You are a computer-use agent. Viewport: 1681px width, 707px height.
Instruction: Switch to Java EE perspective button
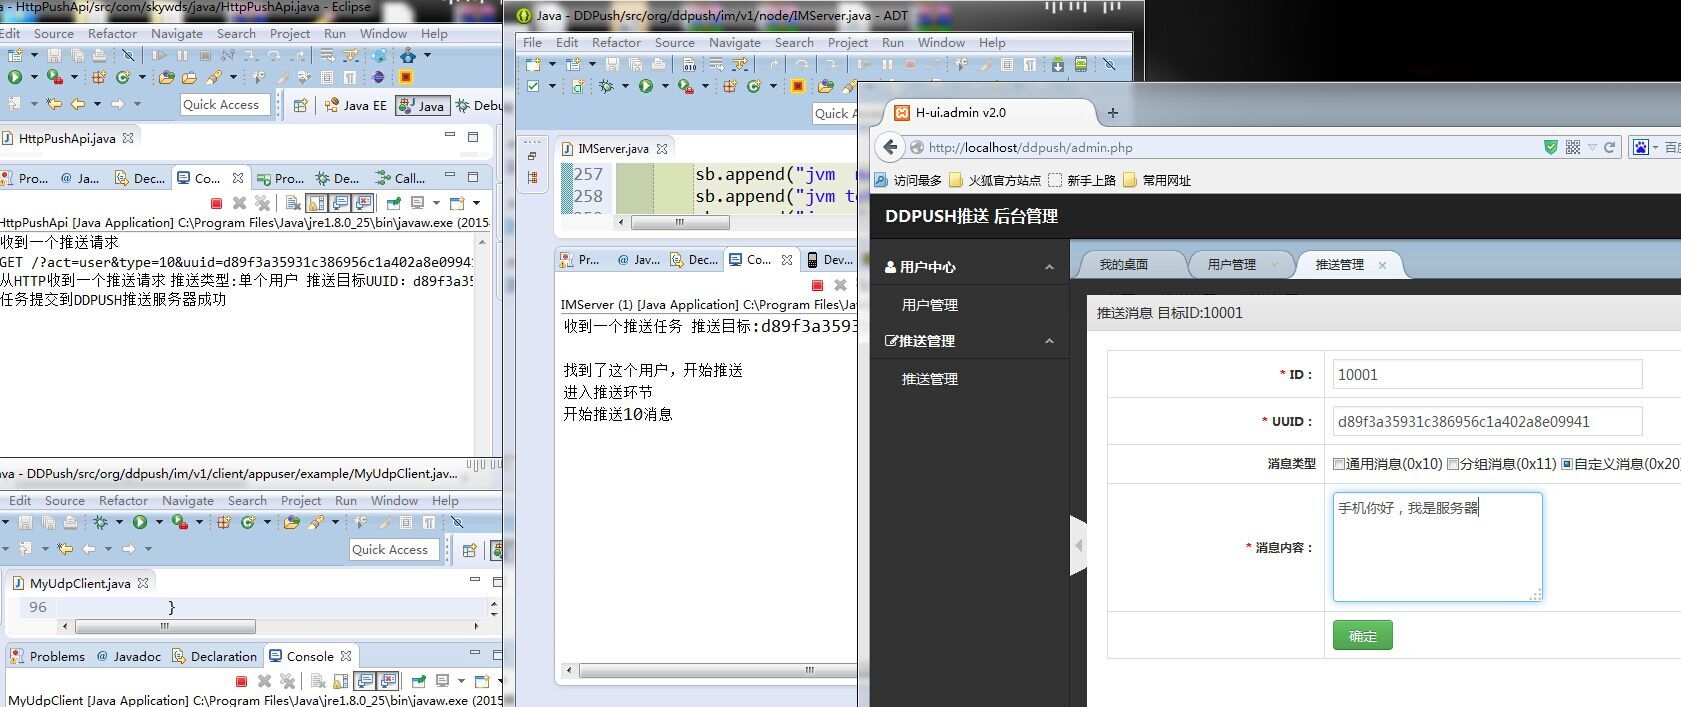355,105
